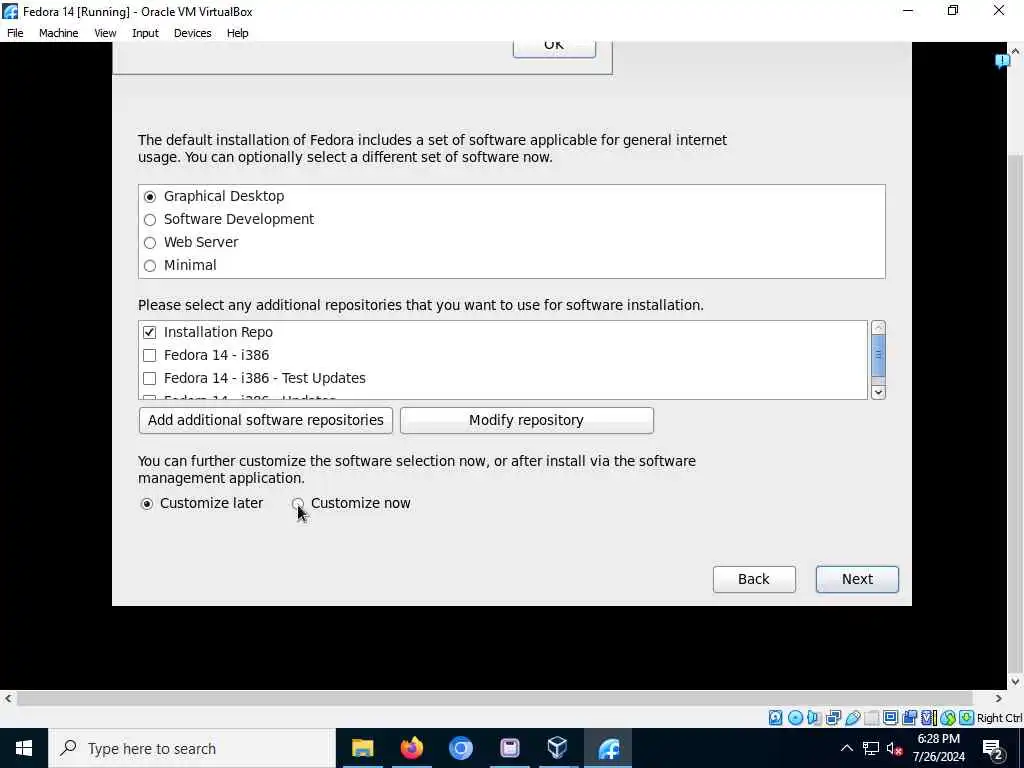Click the audio status icon in VirtualBox status bar
The image size is (1024, 768).
[814, 718]
